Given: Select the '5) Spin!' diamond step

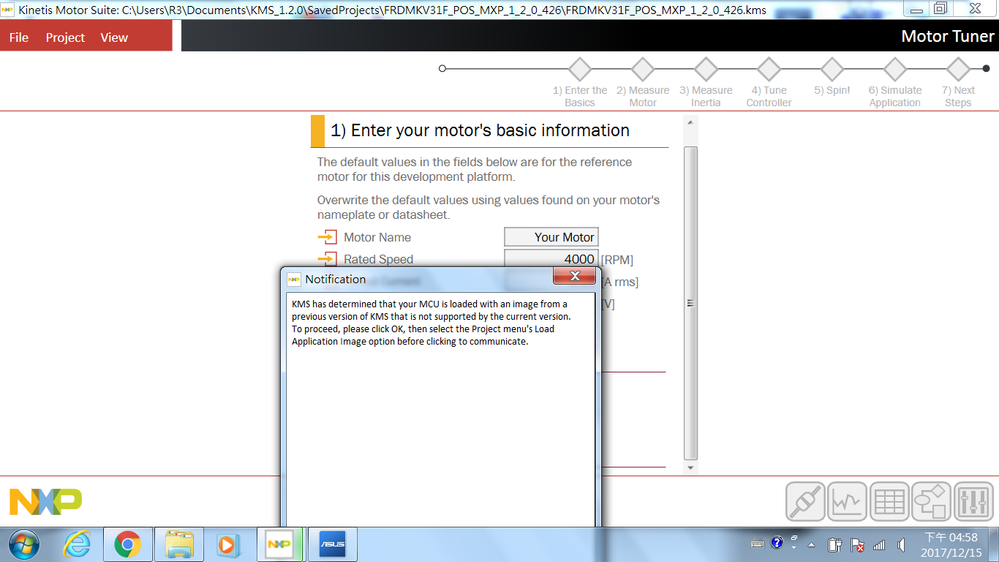Looking at the screenshot, I should tap(832, 69).
